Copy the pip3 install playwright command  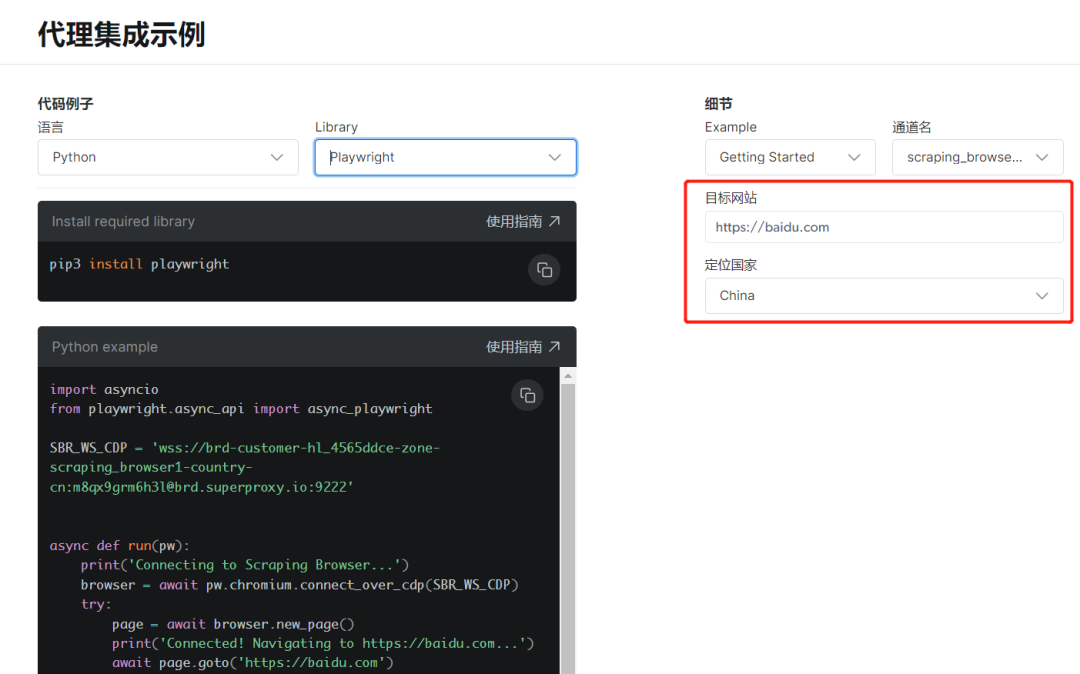544,270
